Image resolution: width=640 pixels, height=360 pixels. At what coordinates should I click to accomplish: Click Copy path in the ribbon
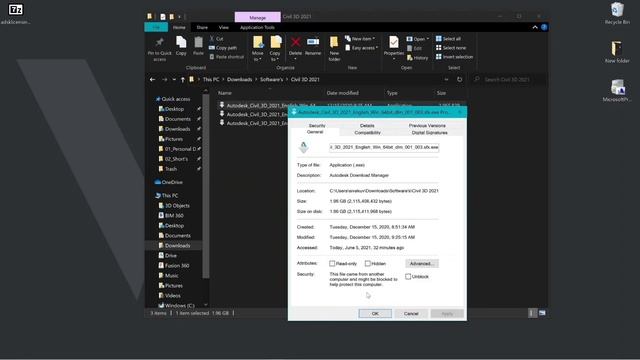tap(223, 48)
